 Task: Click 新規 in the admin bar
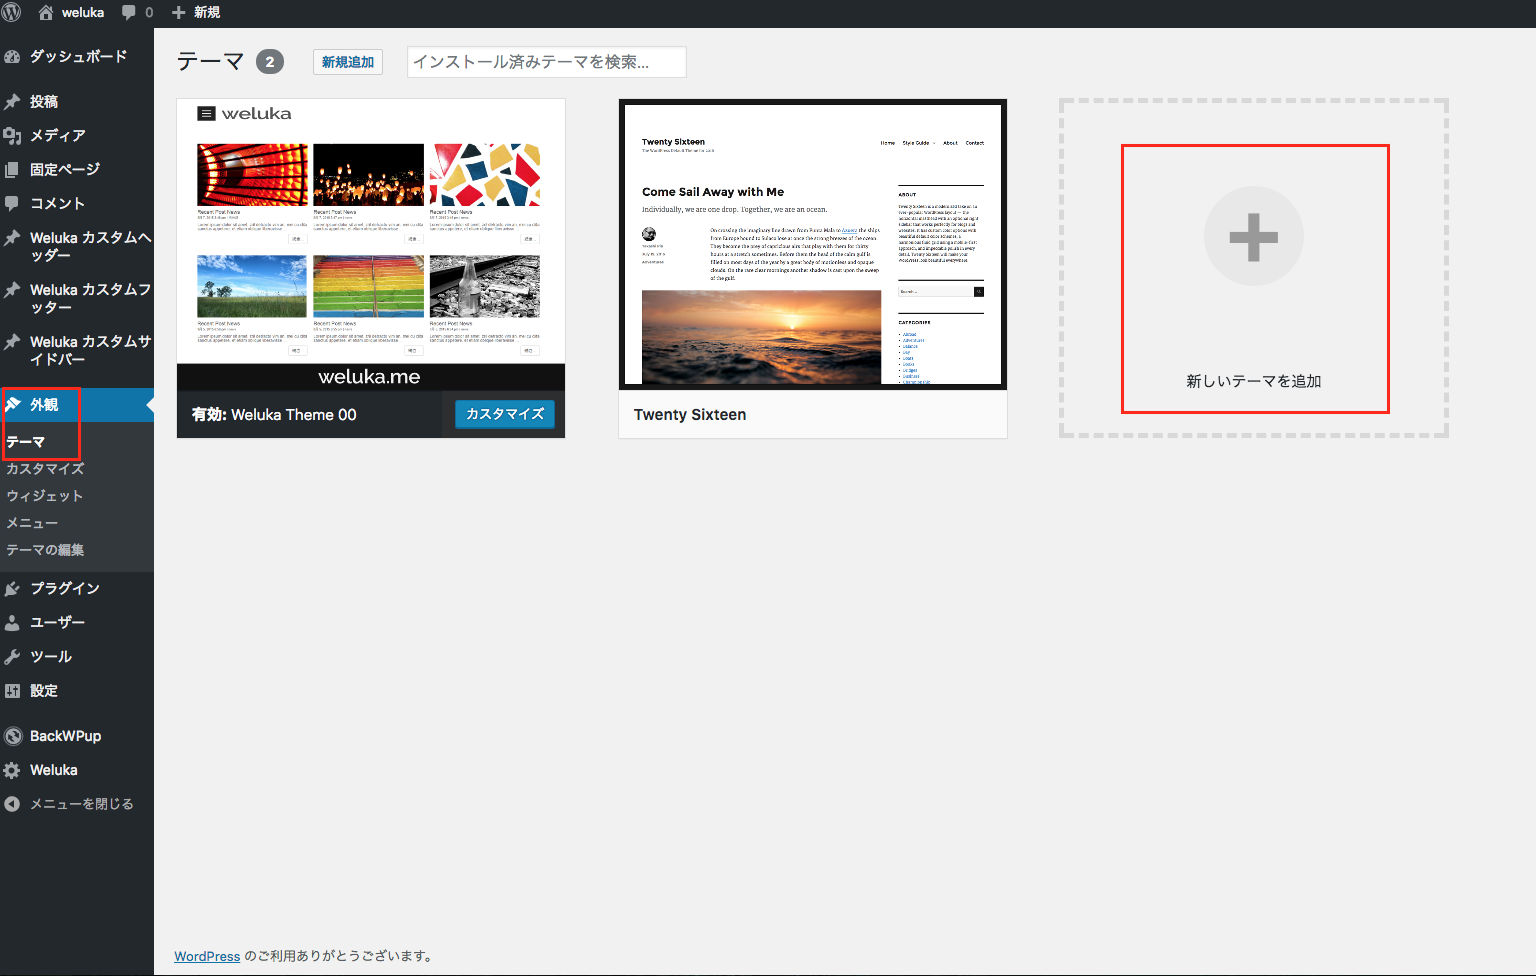coord(207,12)
